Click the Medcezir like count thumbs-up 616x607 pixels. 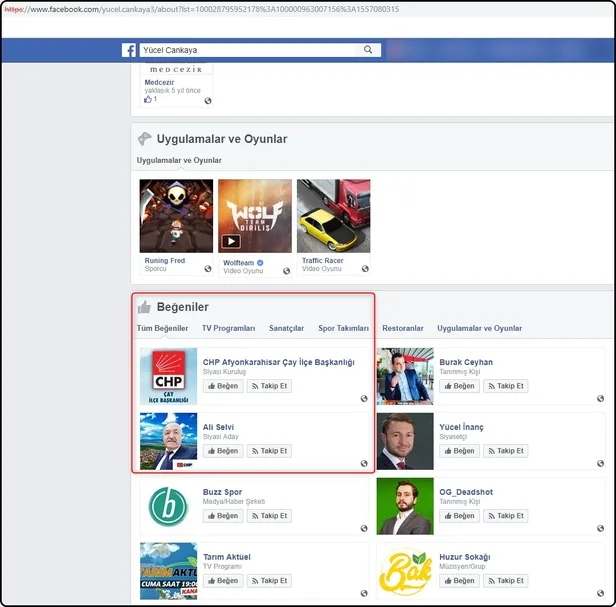pos(149,100)
